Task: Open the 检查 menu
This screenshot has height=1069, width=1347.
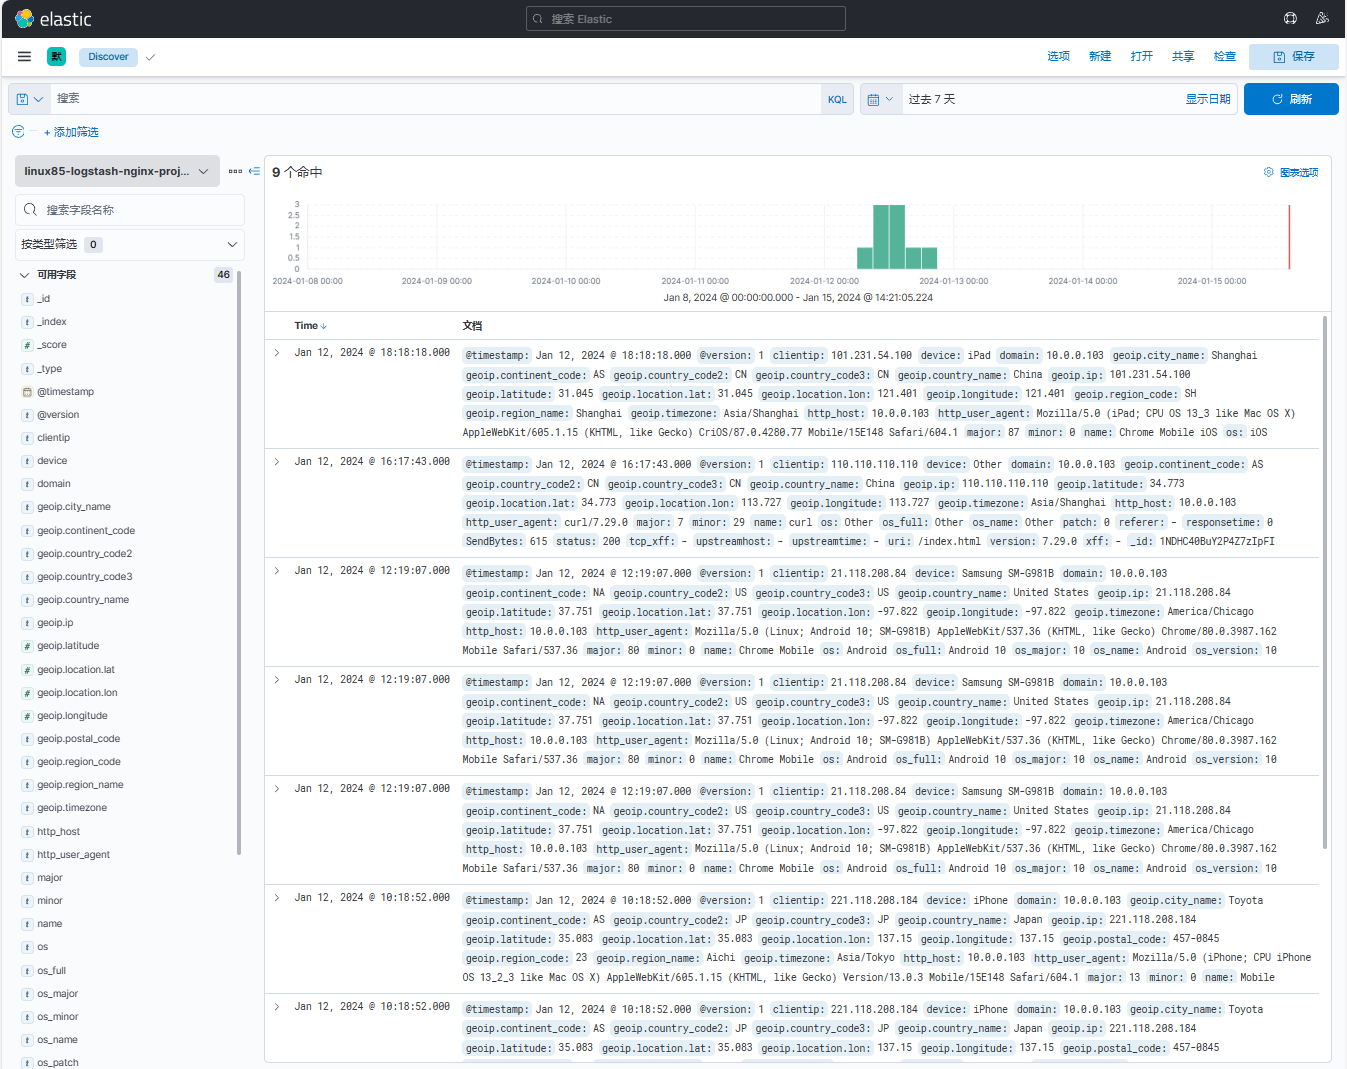Action: tap(1224, 57)
